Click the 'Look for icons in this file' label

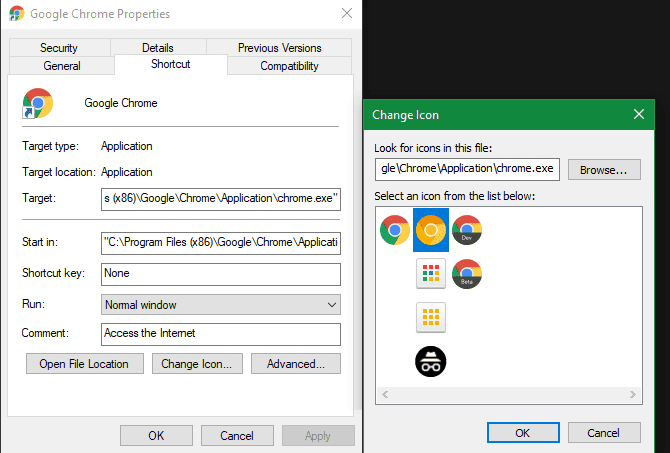(433, 148)
